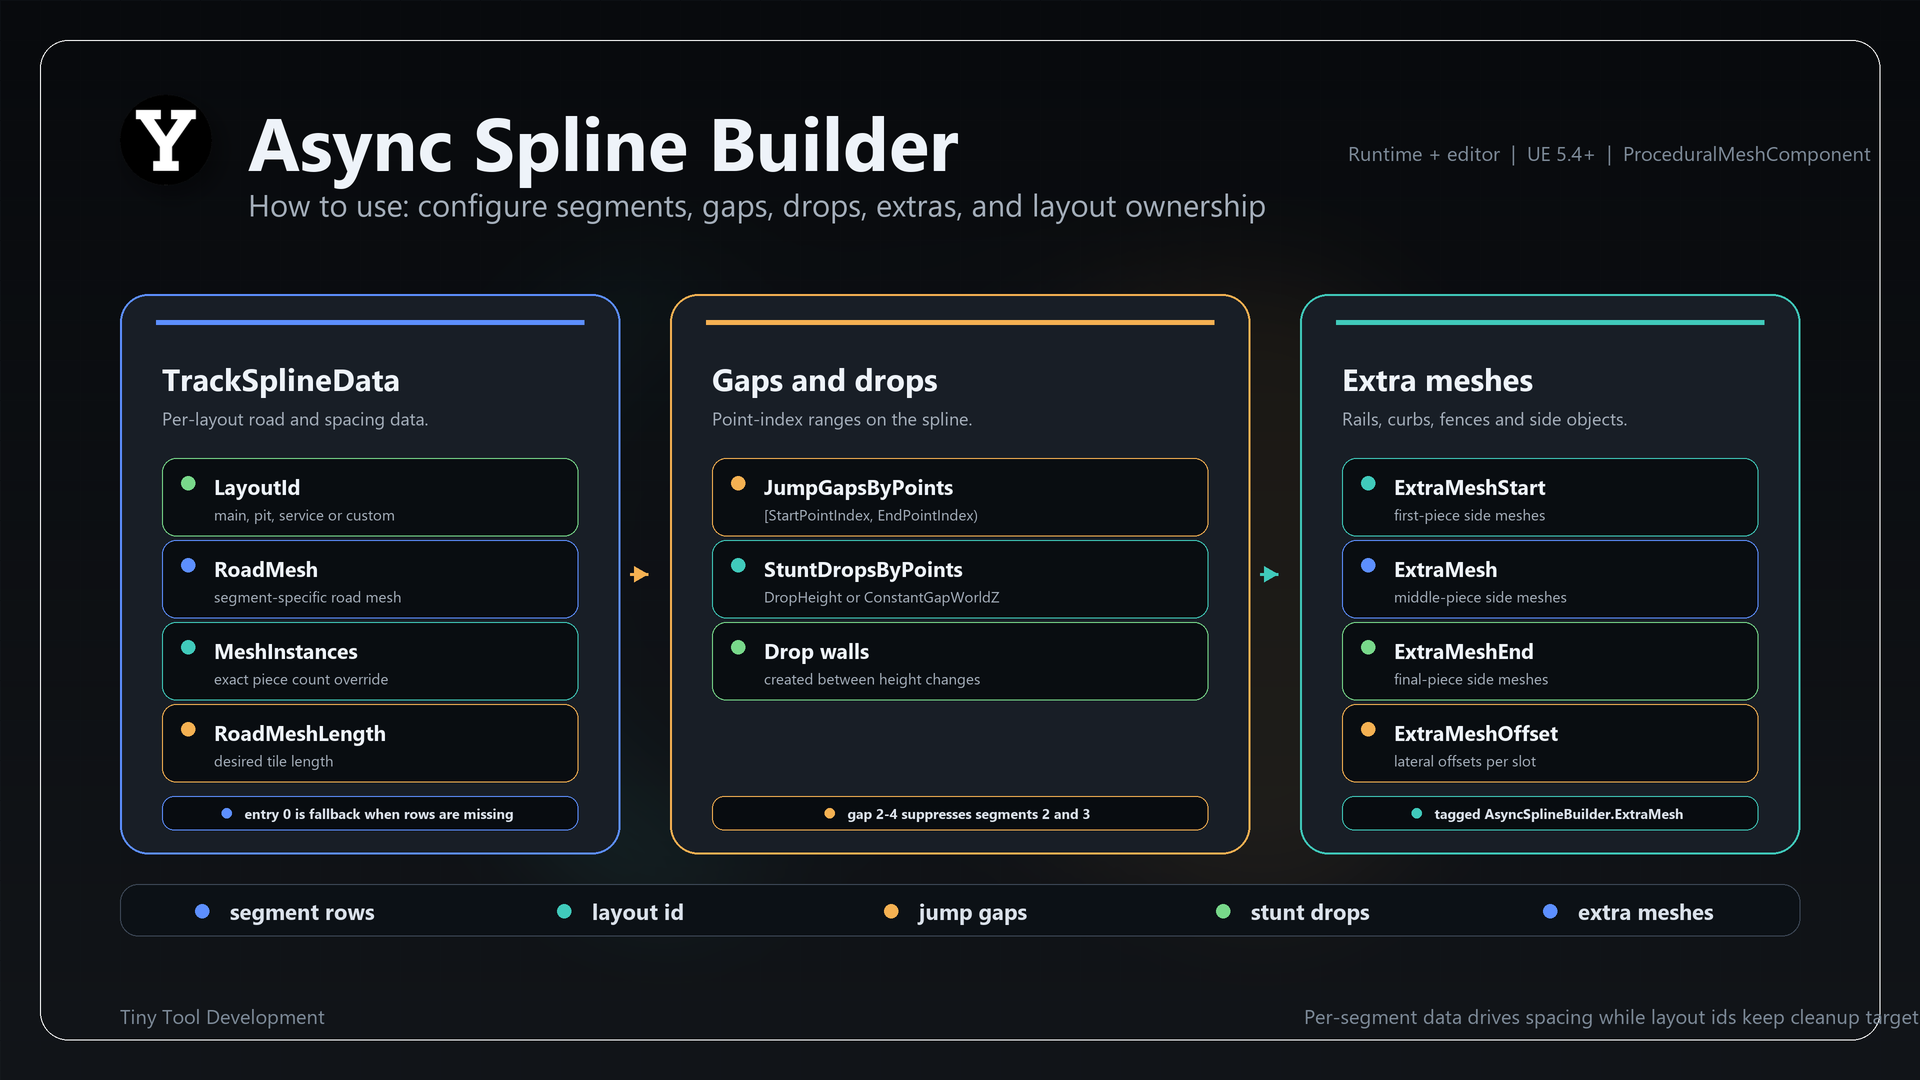
Task: Click the 'Extra meshes' panel heading
Action: point(1437,380)
